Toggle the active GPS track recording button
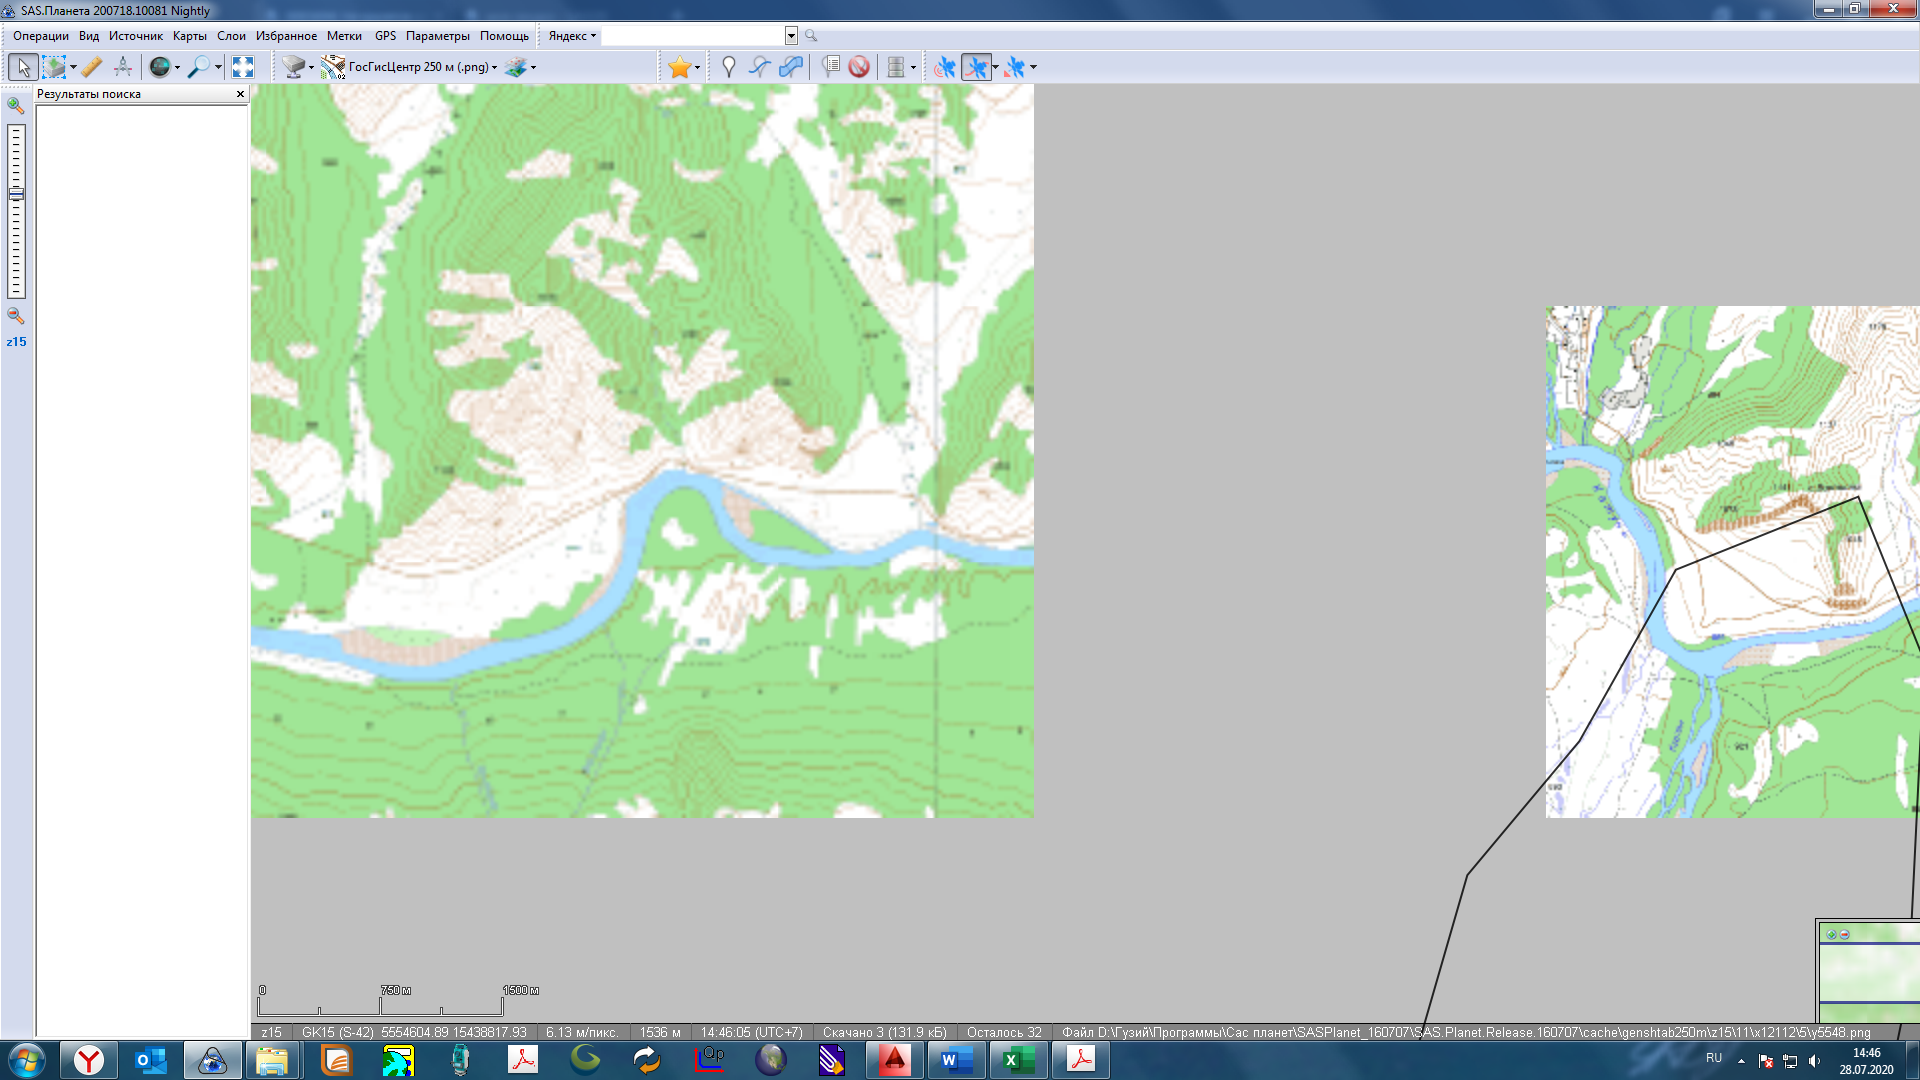Screen dimensions: 1920x1080 click(x=976, y=67)
